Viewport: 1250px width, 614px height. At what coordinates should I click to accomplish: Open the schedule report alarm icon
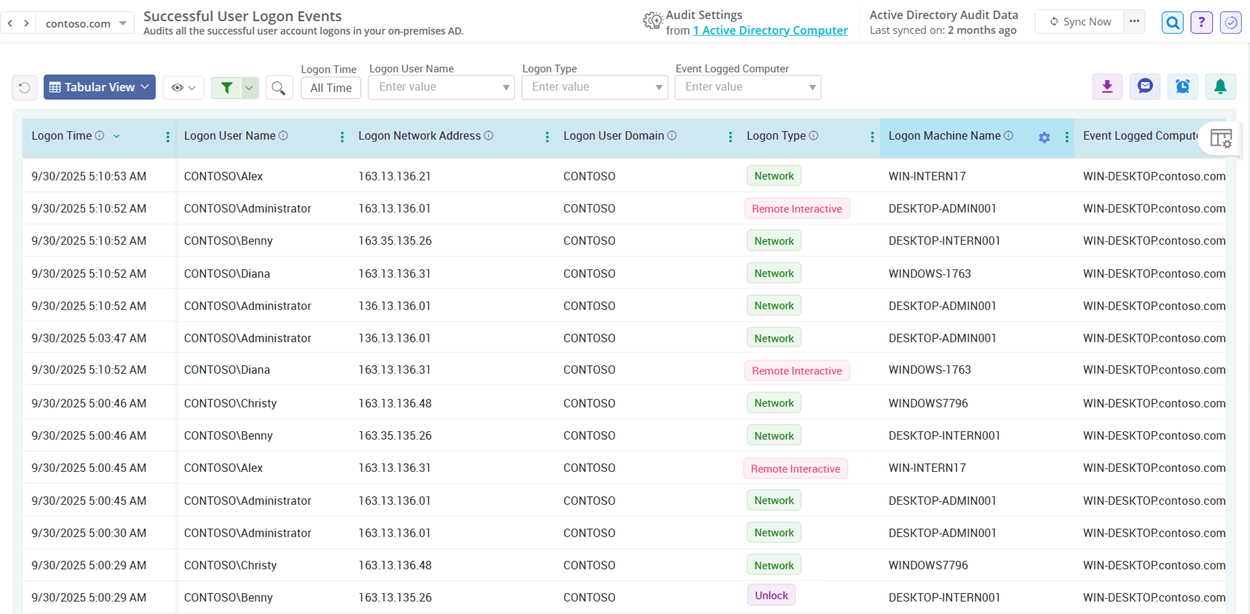(x=1182, y=87)
